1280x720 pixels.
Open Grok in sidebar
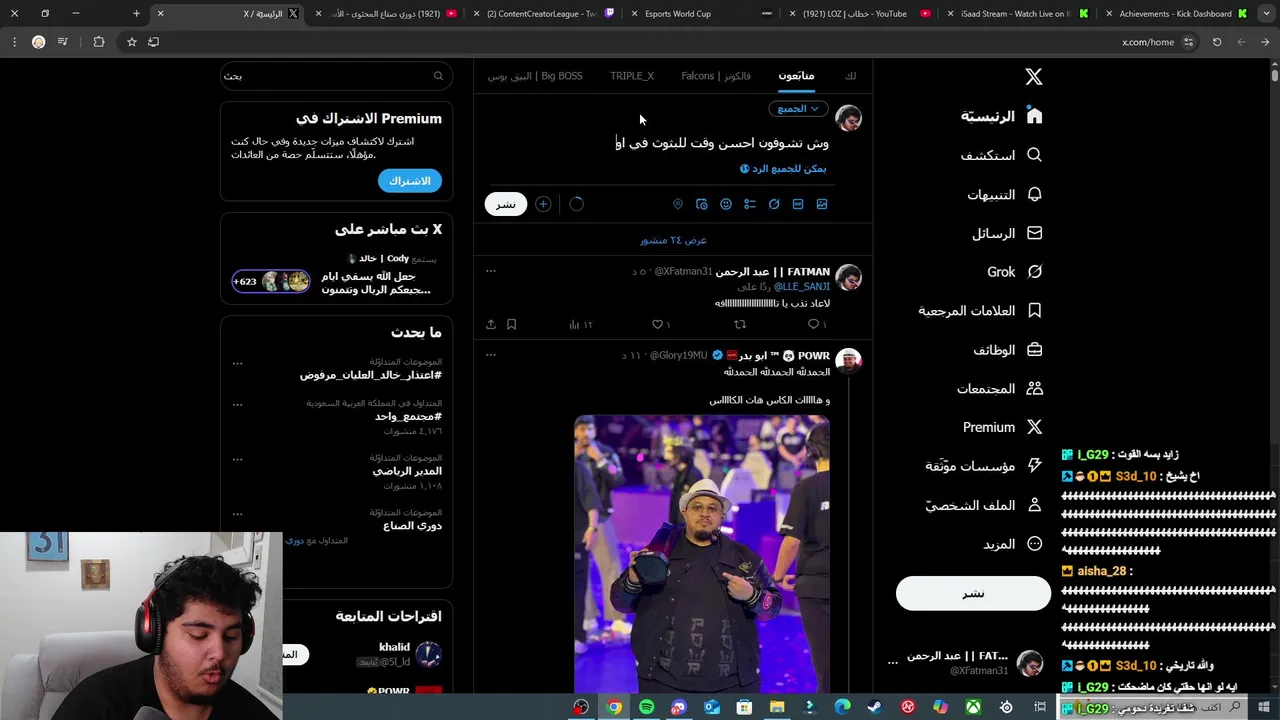pyautogui.click(x=1015, y=272)
